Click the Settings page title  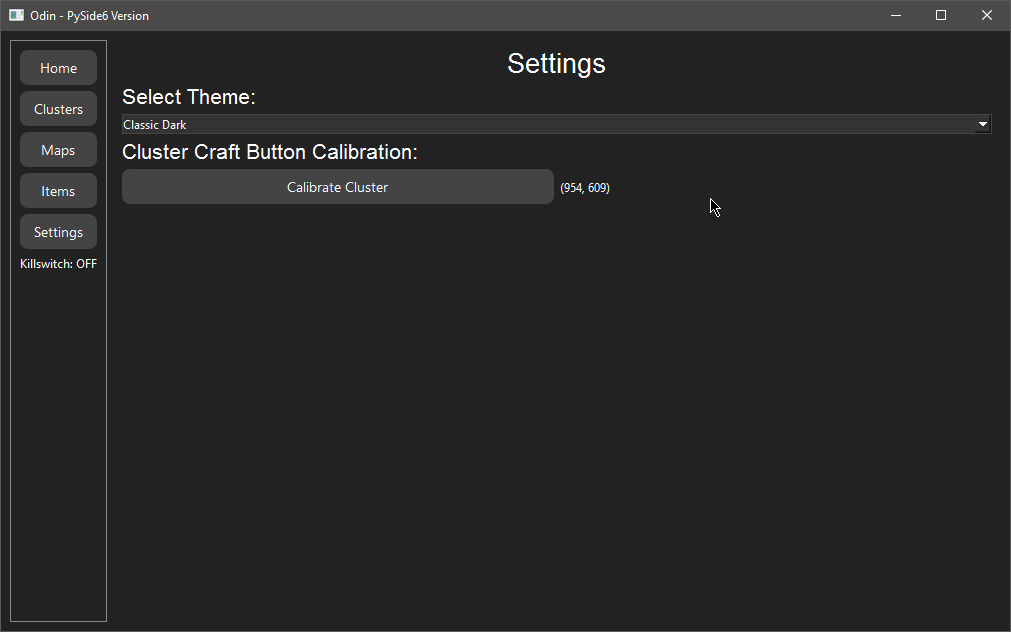(556, 63)
